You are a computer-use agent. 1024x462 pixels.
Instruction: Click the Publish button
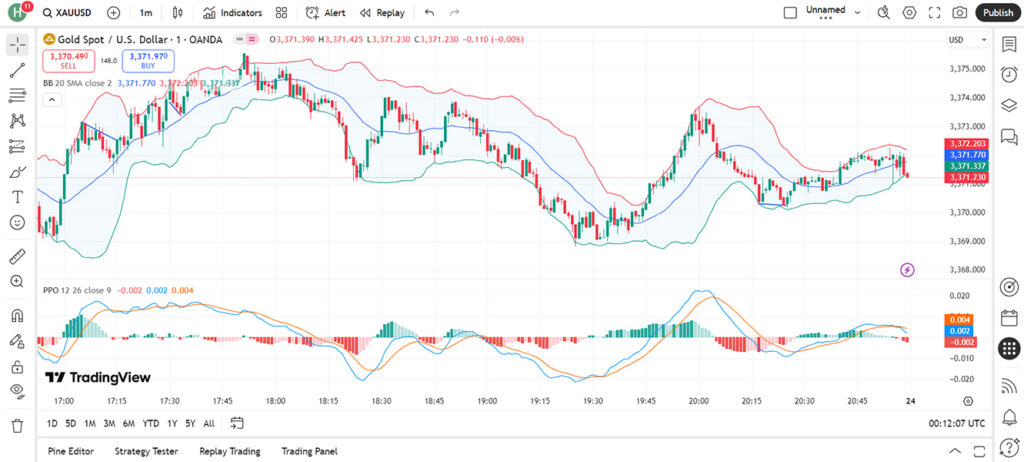click(998, 12)
